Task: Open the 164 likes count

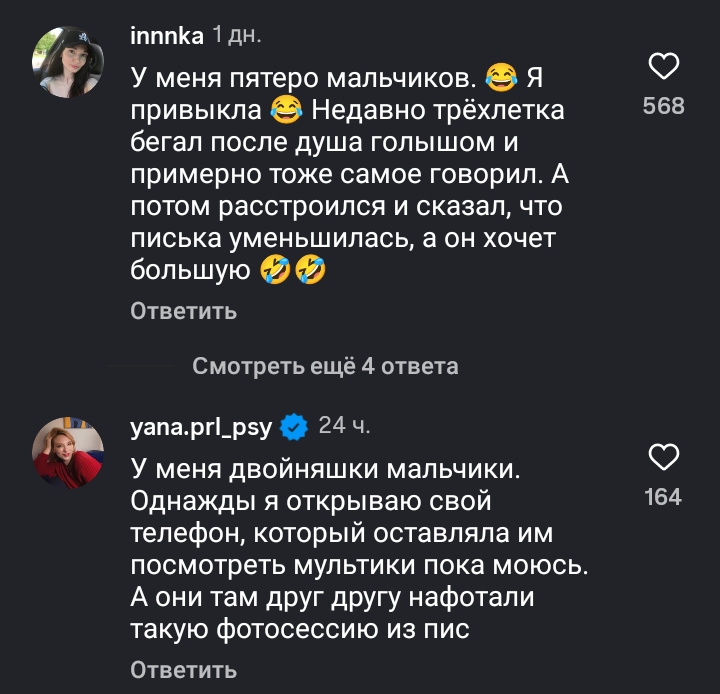Action: coord(664,497)
